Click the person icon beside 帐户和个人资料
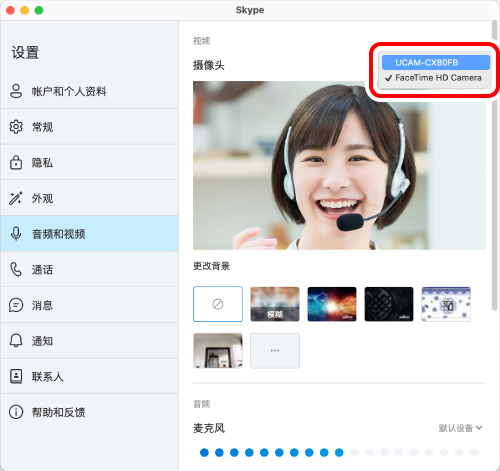Viewport: 500px width, 471px height. click(x=16, y=91)
